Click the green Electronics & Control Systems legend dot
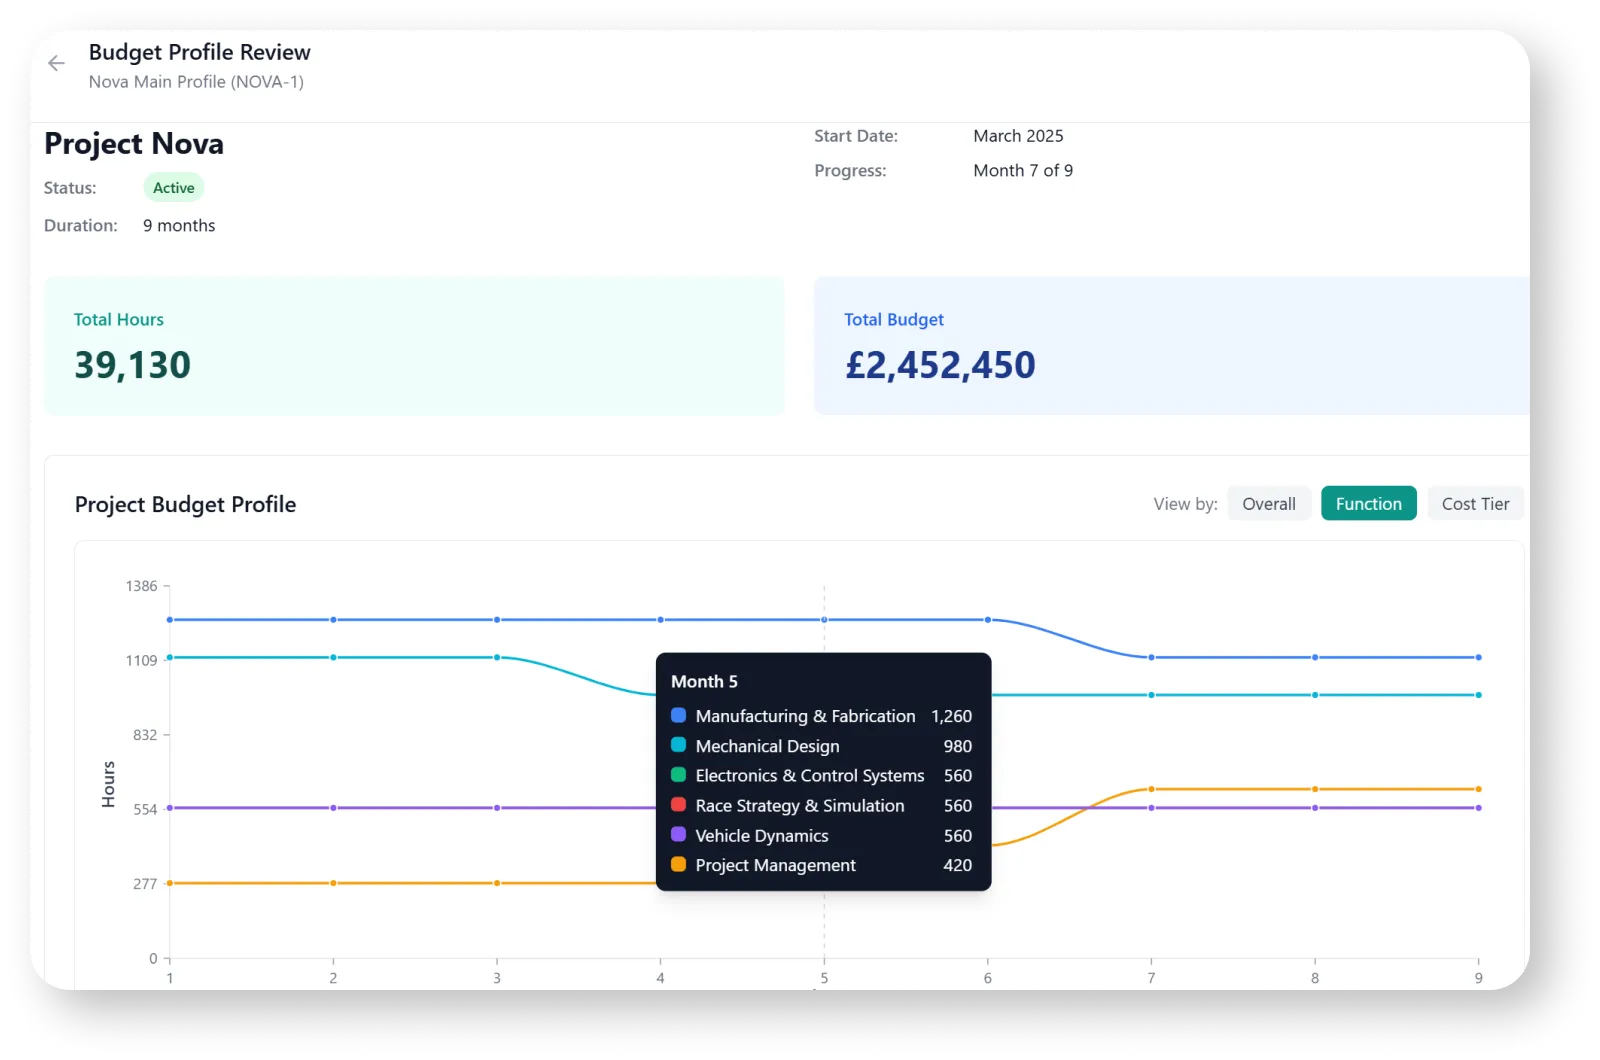The width and height of the screenshot is (1600, 1060). coord(676,775)
